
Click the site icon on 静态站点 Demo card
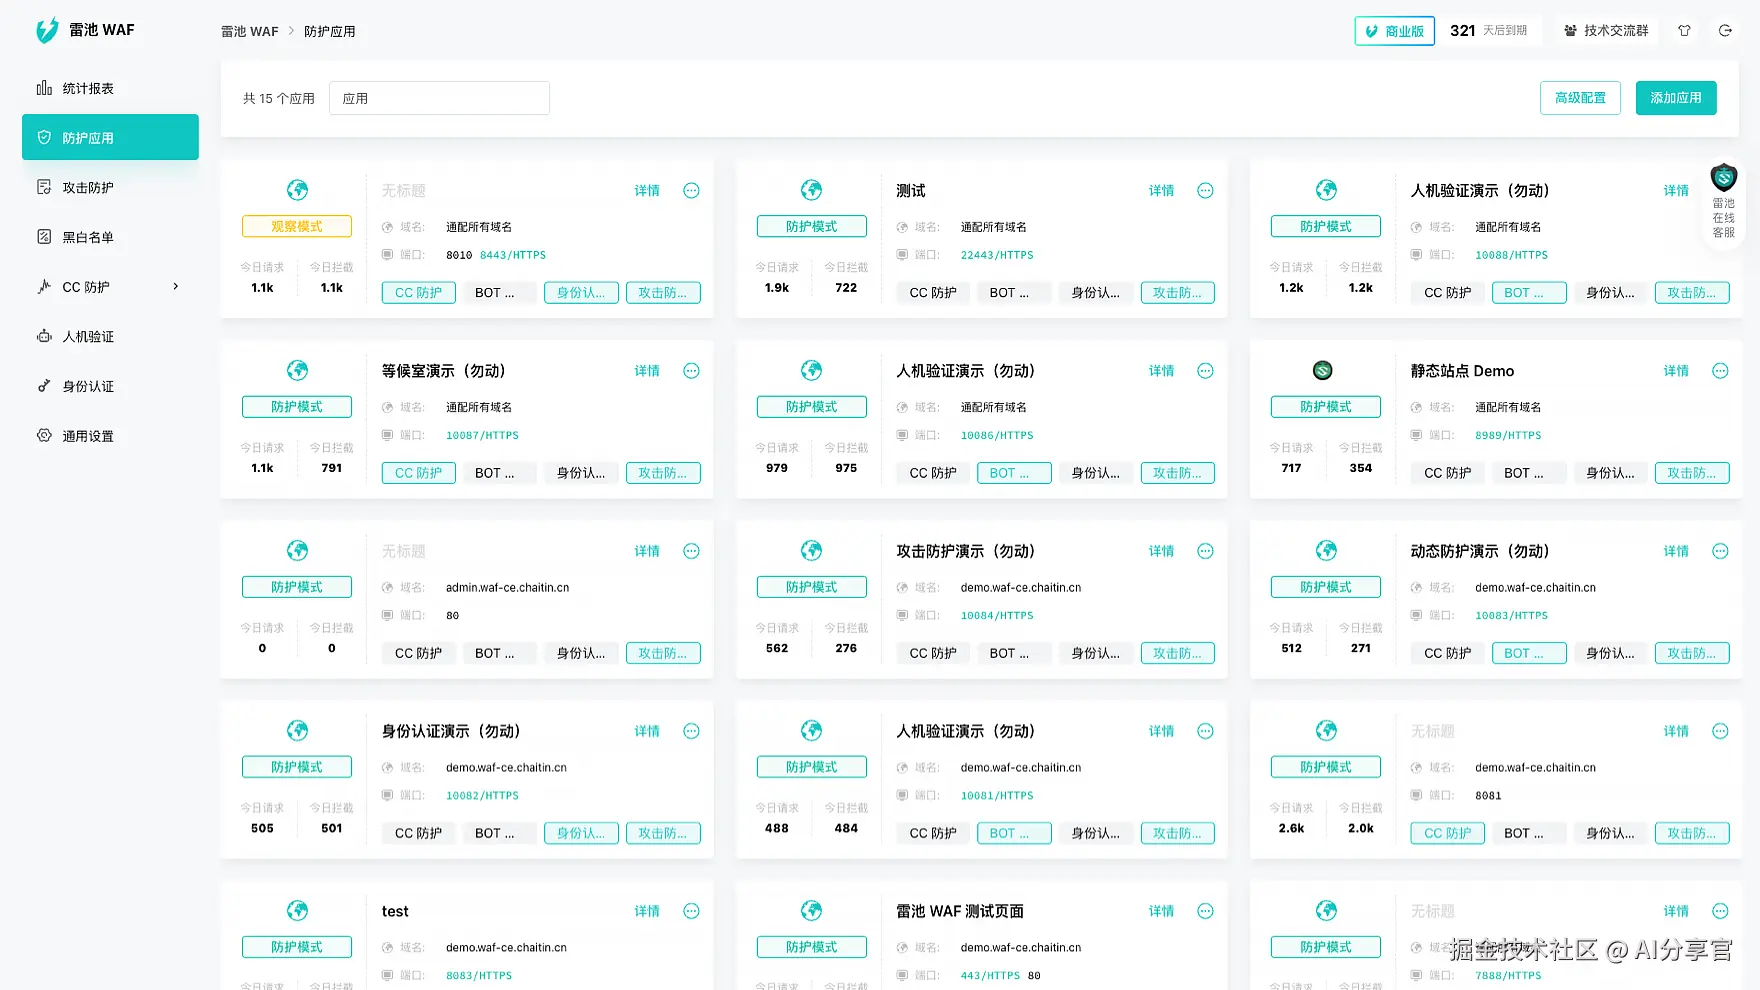click(1323, 371)
